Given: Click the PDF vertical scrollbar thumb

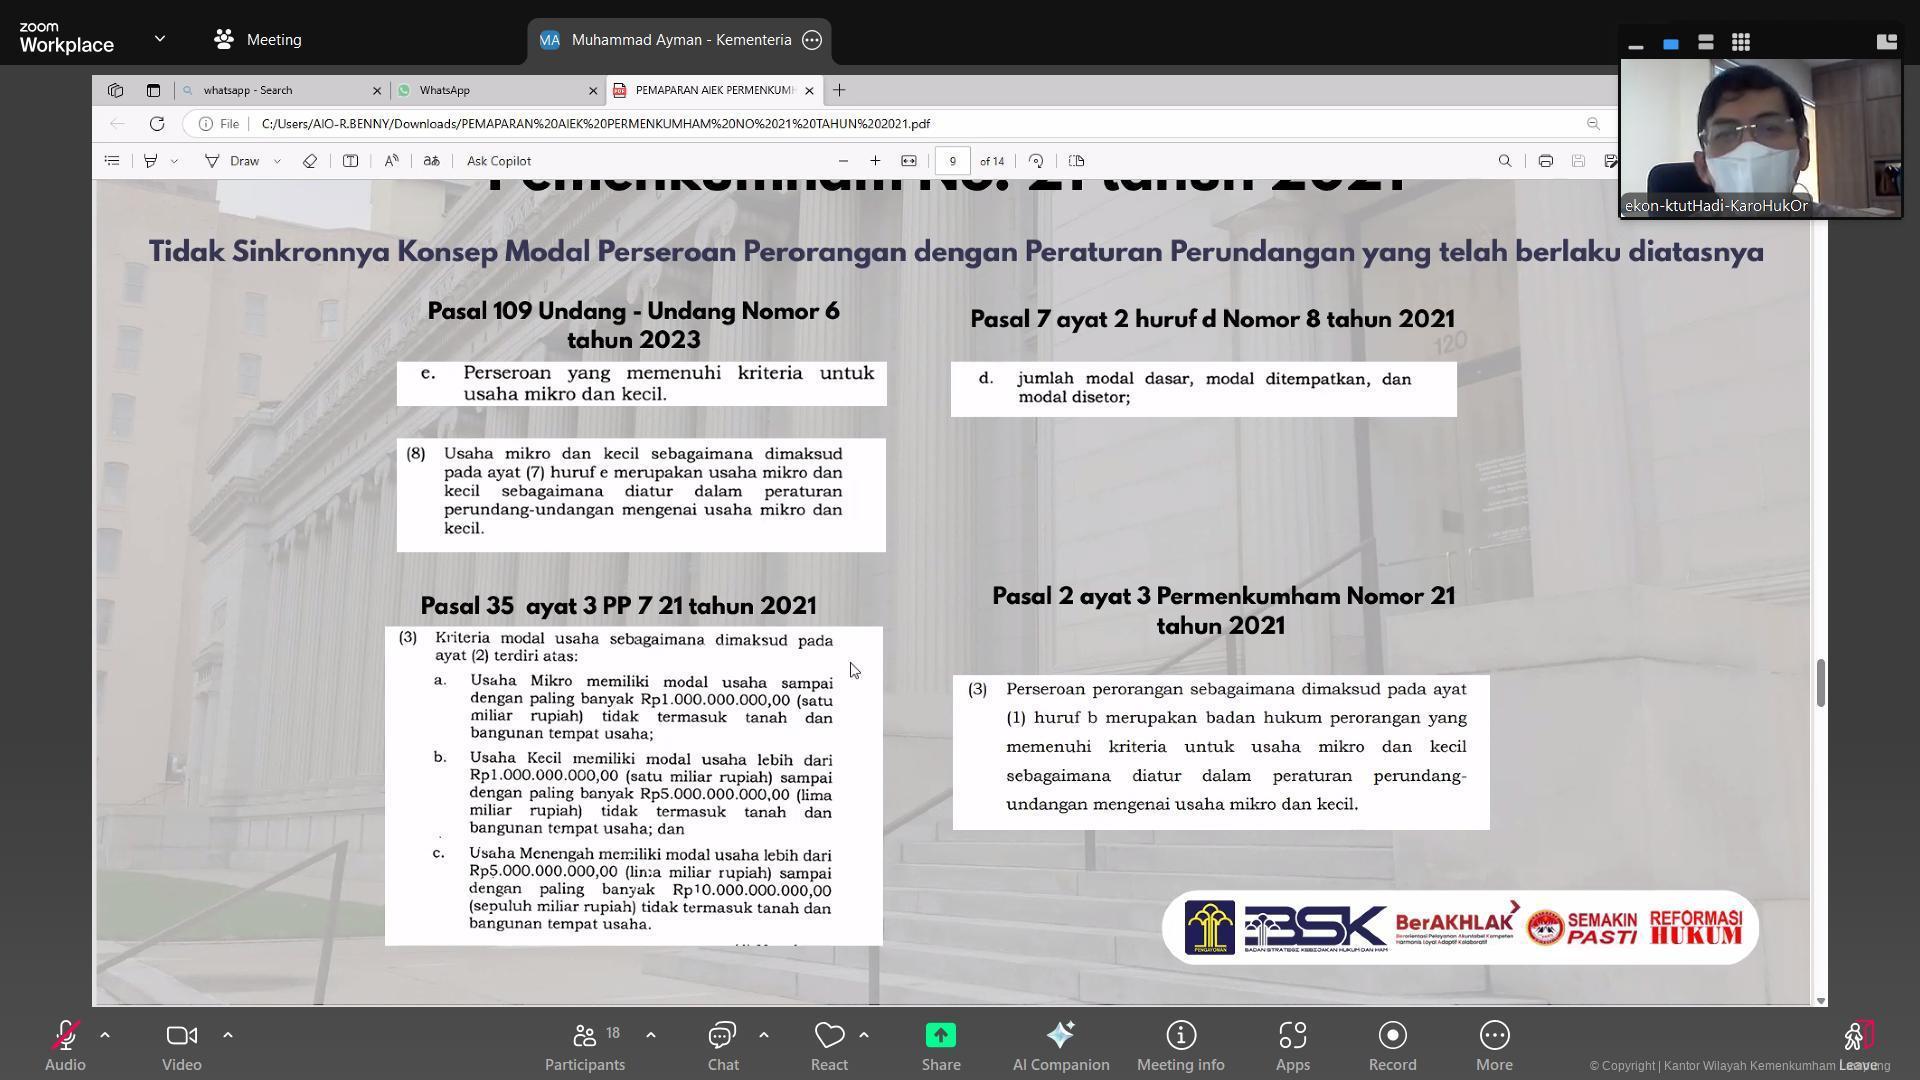Looking at the screenshot, I should 1820,683.
